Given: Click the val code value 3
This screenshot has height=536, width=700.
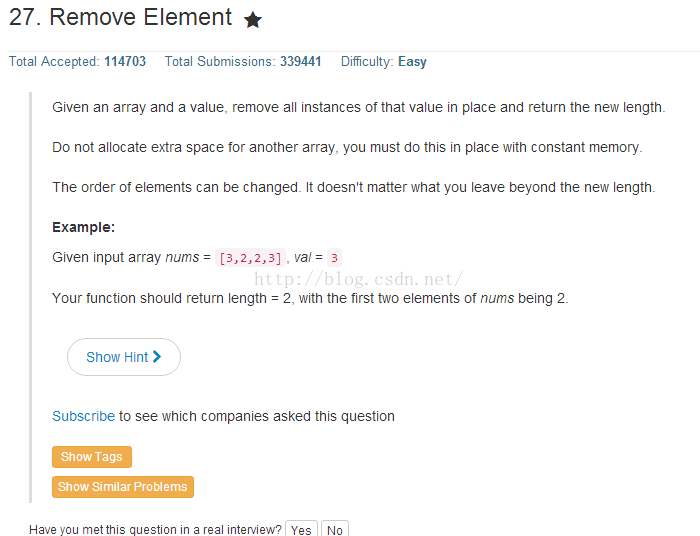Looking at the screenshot, I should [x=334, y=258].
